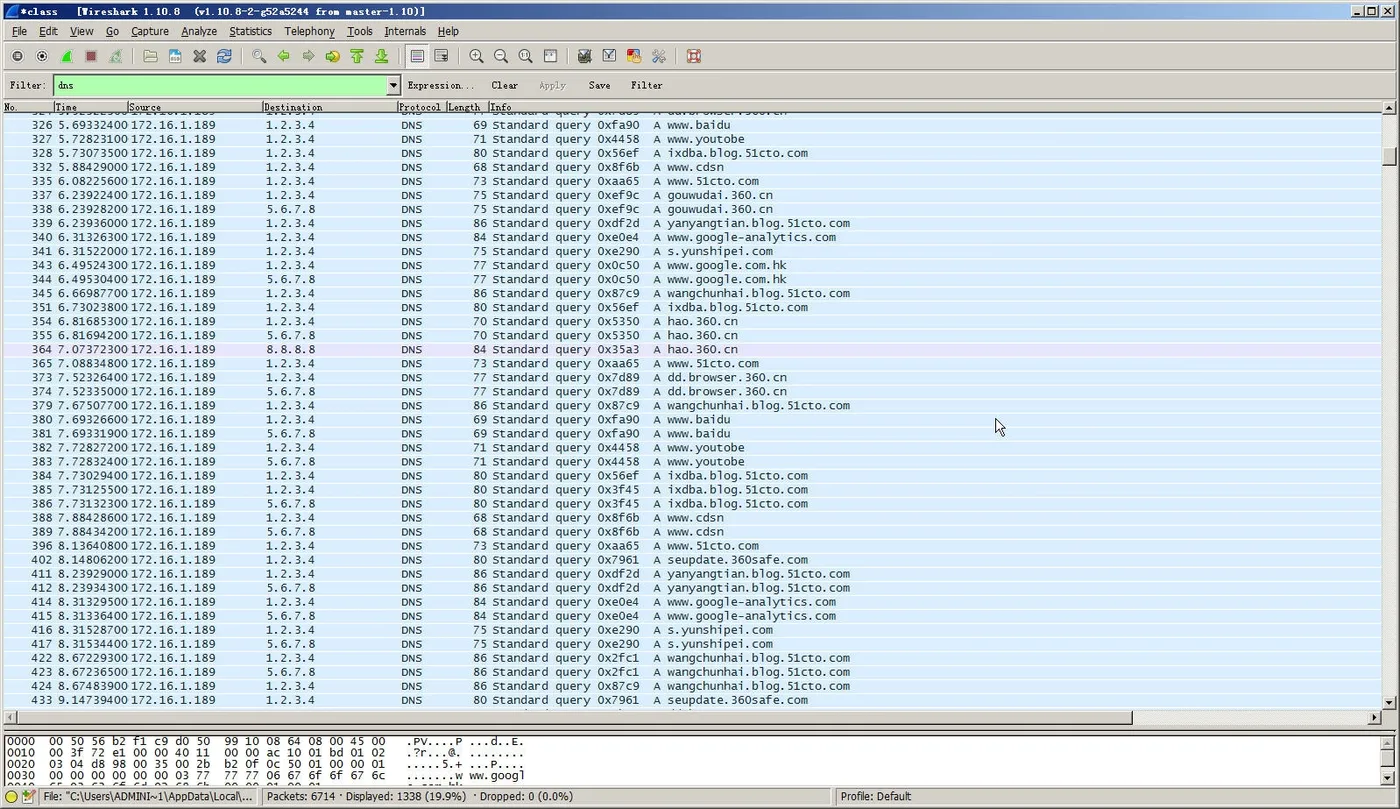Edit capture file comments icon in status bar
The width and height of the screenshot is (1400, 809).
tap(29, 797)
